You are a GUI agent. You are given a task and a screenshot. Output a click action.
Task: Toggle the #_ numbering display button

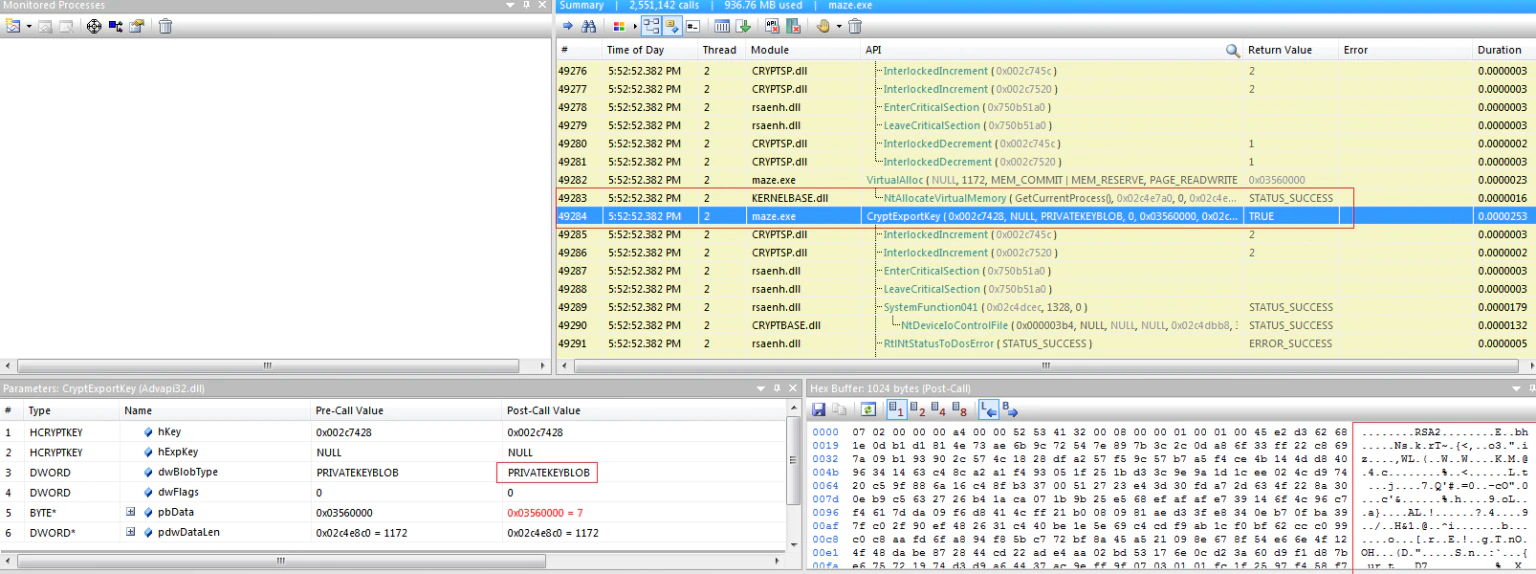click(692, 26)
